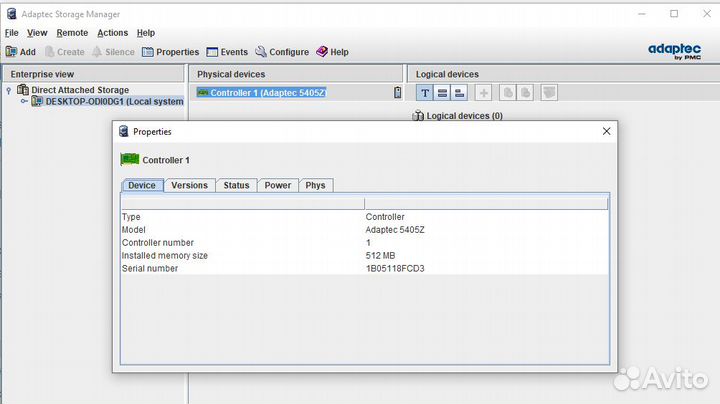720x404 pixels.
Task: Select the text description view (T) button
Action: coord(425,93)
